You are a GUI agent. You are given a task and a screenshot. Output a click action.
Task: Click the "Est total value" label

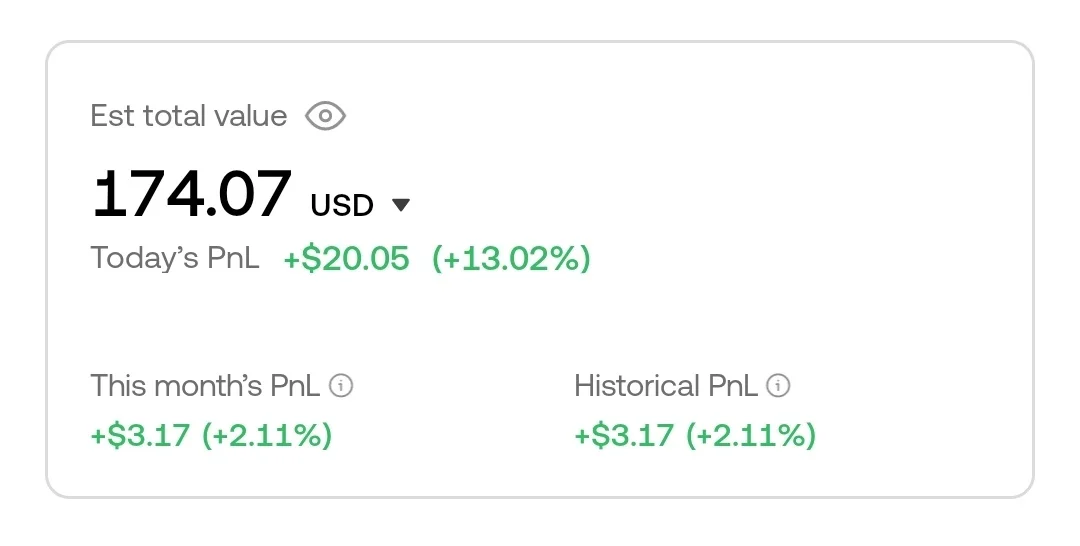click(188, 116)
